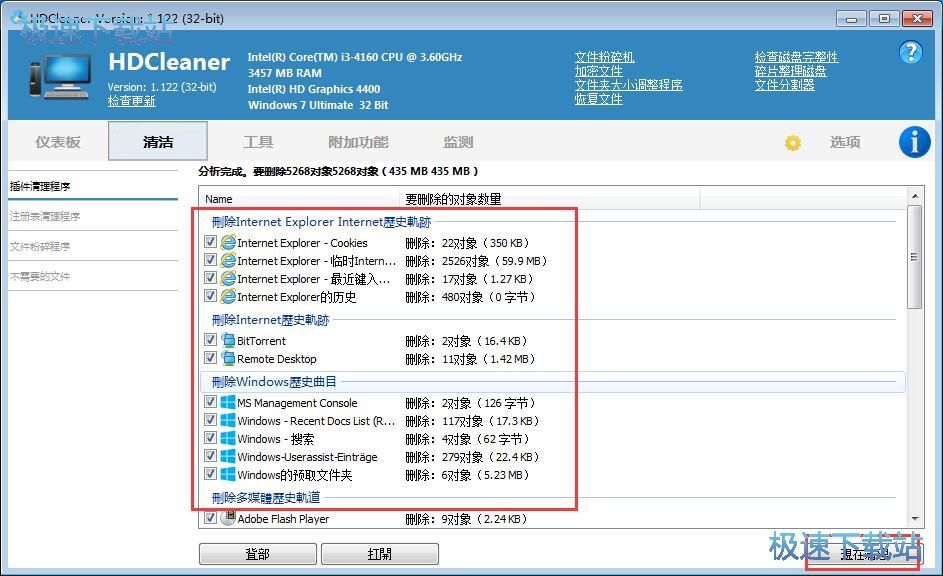Click the 检查更新 link
The width and height of the screenshot is (943, 576).
[x=132, y=101]
